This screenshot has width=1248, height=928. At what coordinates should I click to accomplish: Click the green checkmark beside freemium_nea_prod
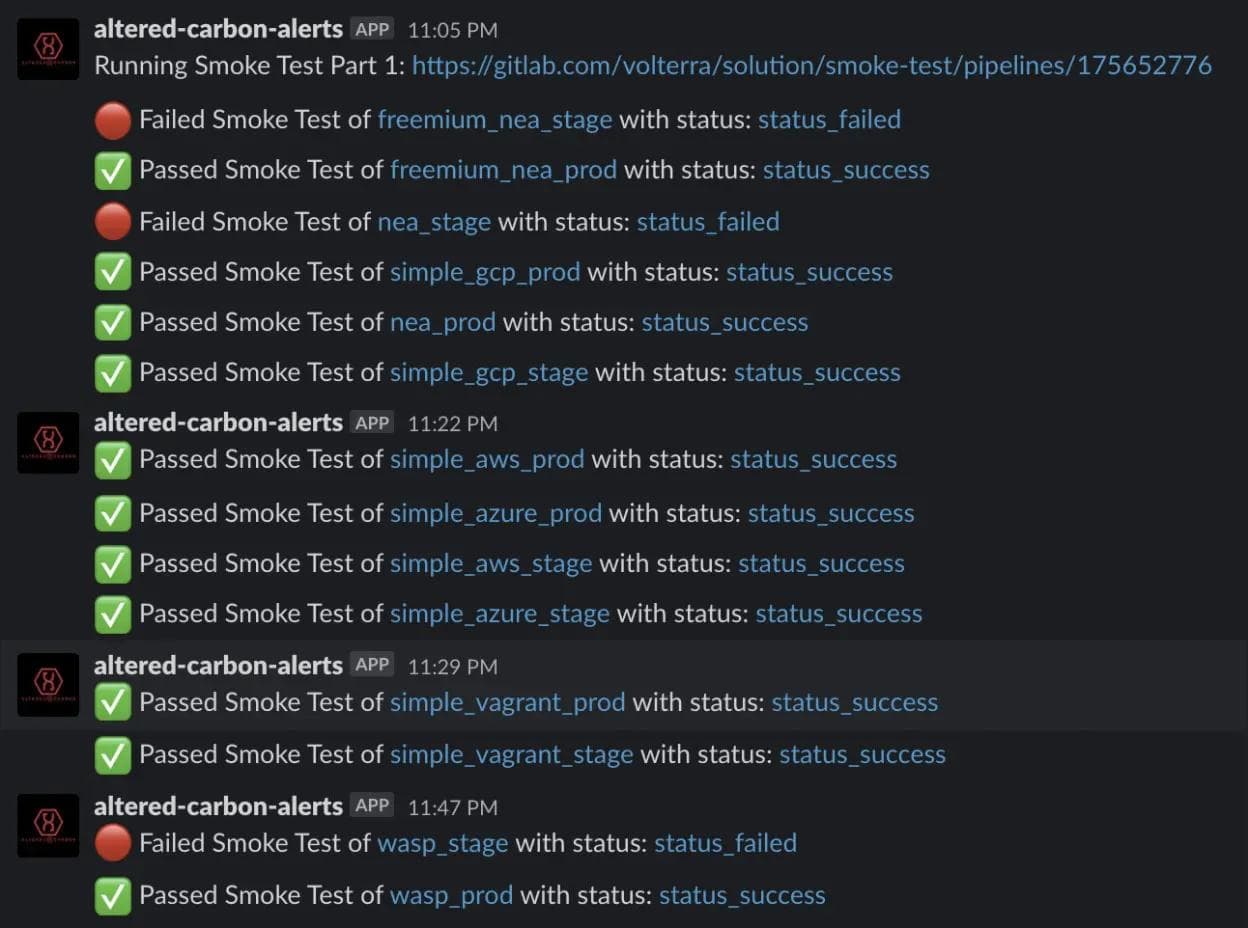(x=112, y=169)
